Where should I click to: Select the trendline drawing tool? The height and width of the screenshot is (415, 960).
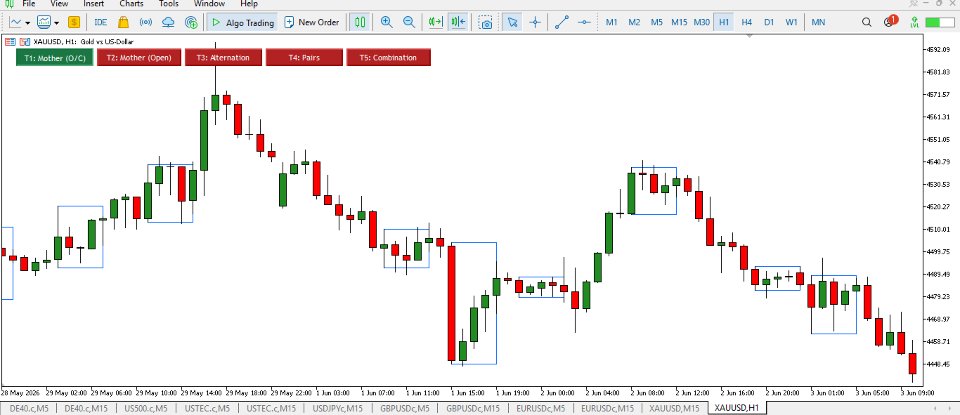561,23
